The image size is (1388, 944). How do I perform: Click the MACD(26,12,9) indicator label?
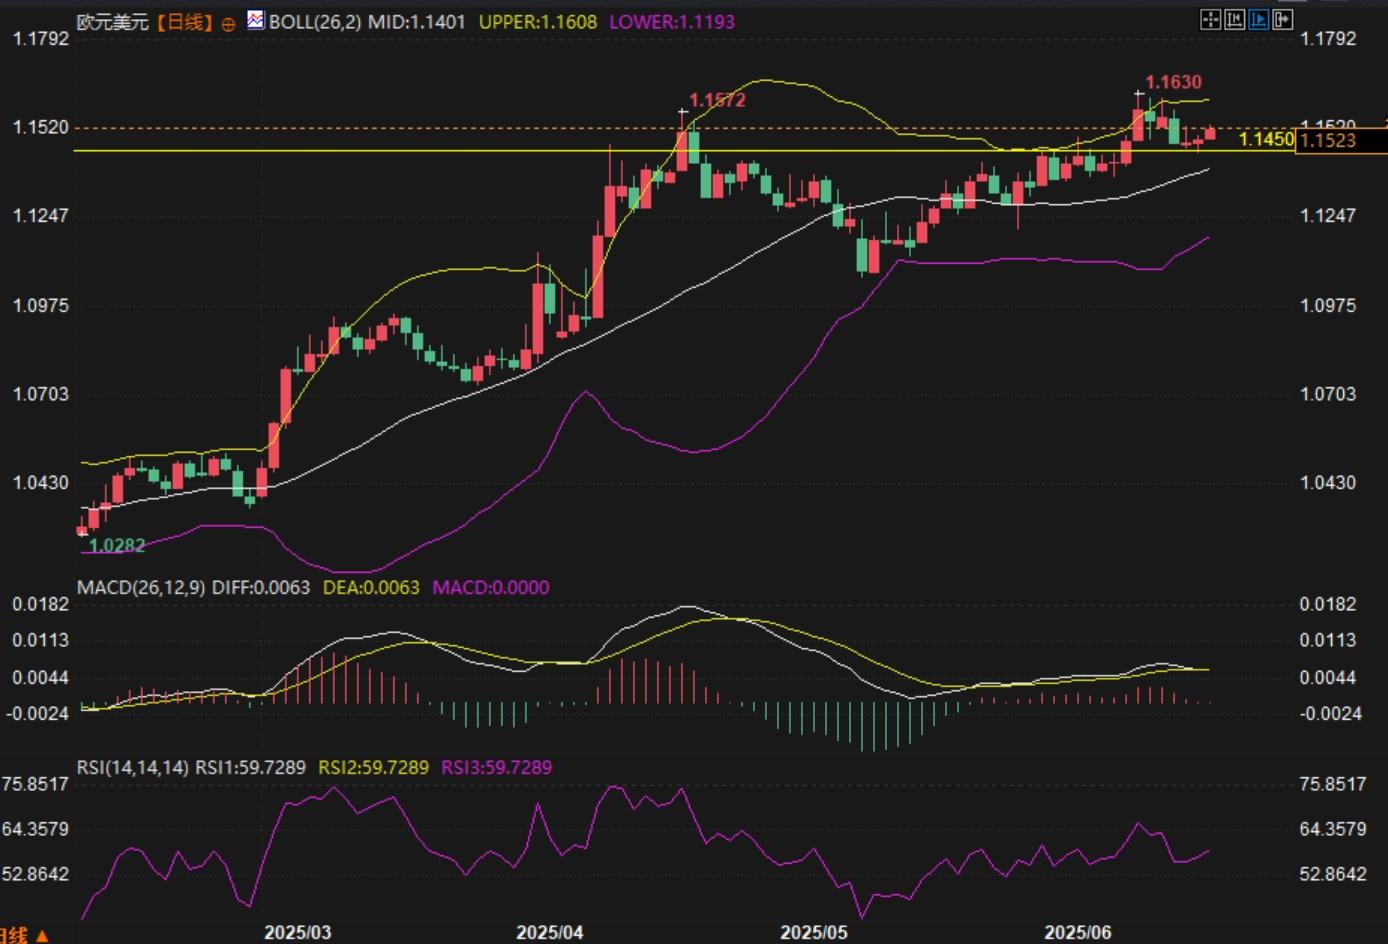141,587
